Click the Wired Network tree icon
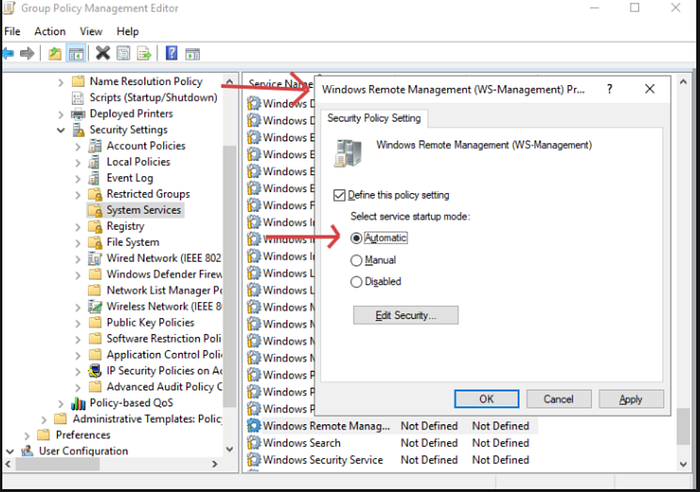700x492 pixels. click(95, 259)
